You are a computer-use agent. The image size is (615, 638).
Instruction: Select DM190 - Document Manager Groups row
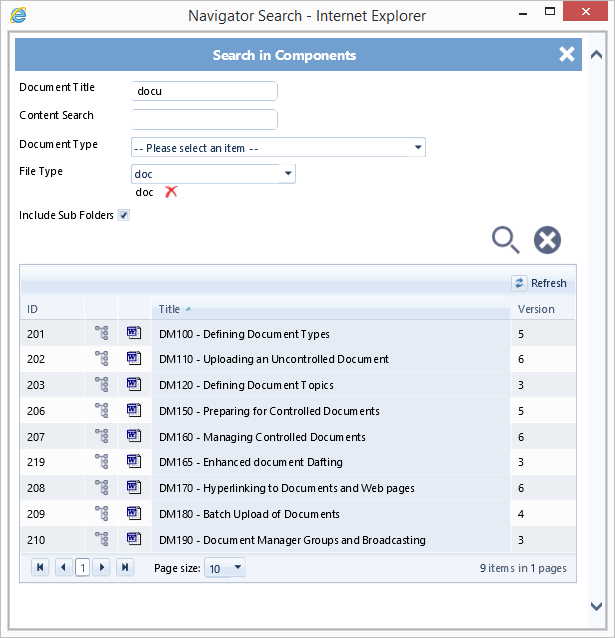pyautogui.click(x=298, y=540)
